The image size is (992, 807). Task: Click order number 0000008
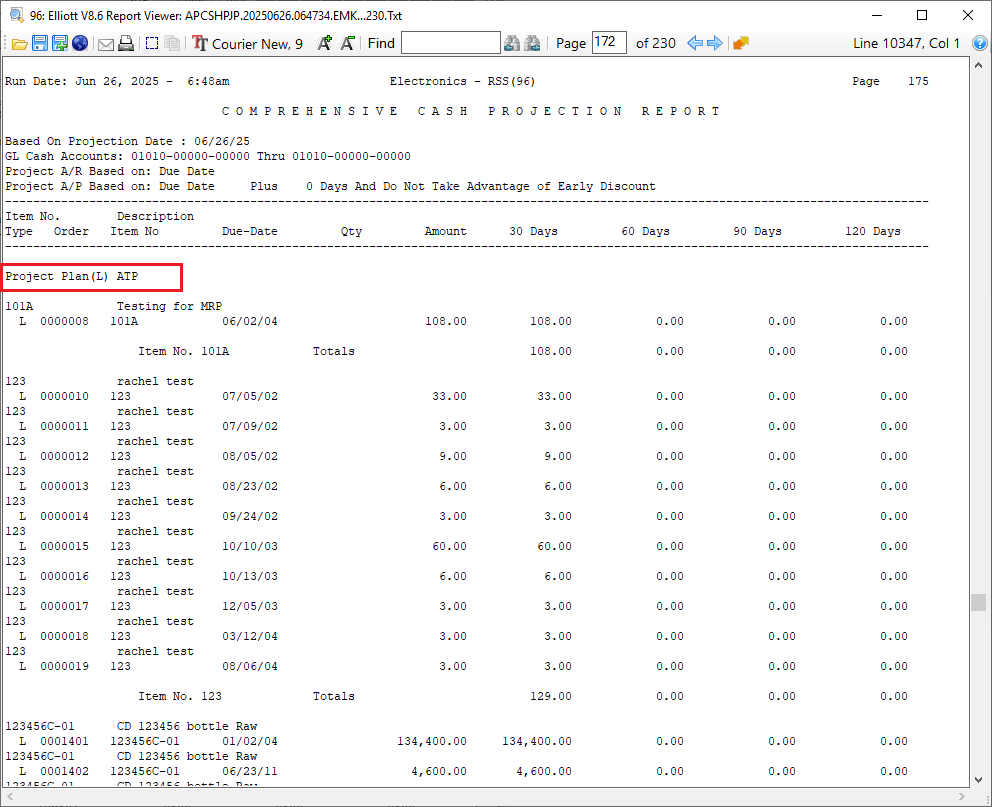tap(65, 321)
